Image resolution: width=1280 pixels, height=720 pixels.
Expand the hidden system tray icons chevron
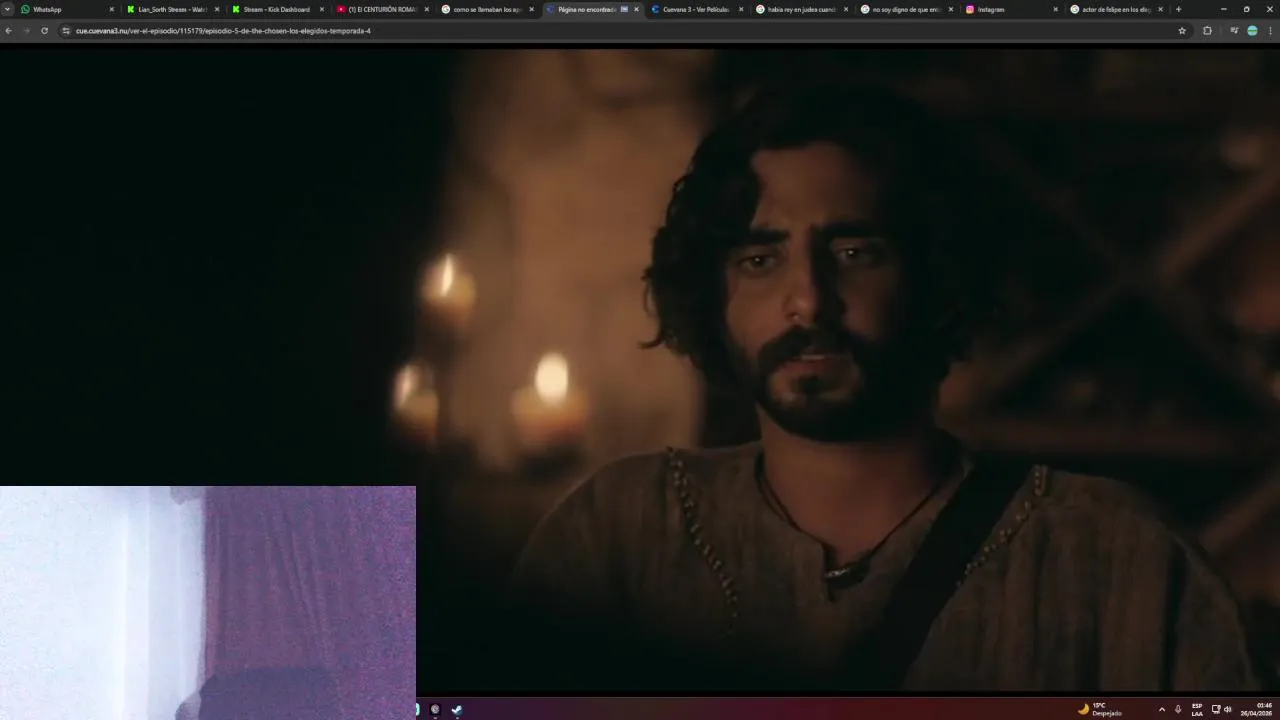1162,710
